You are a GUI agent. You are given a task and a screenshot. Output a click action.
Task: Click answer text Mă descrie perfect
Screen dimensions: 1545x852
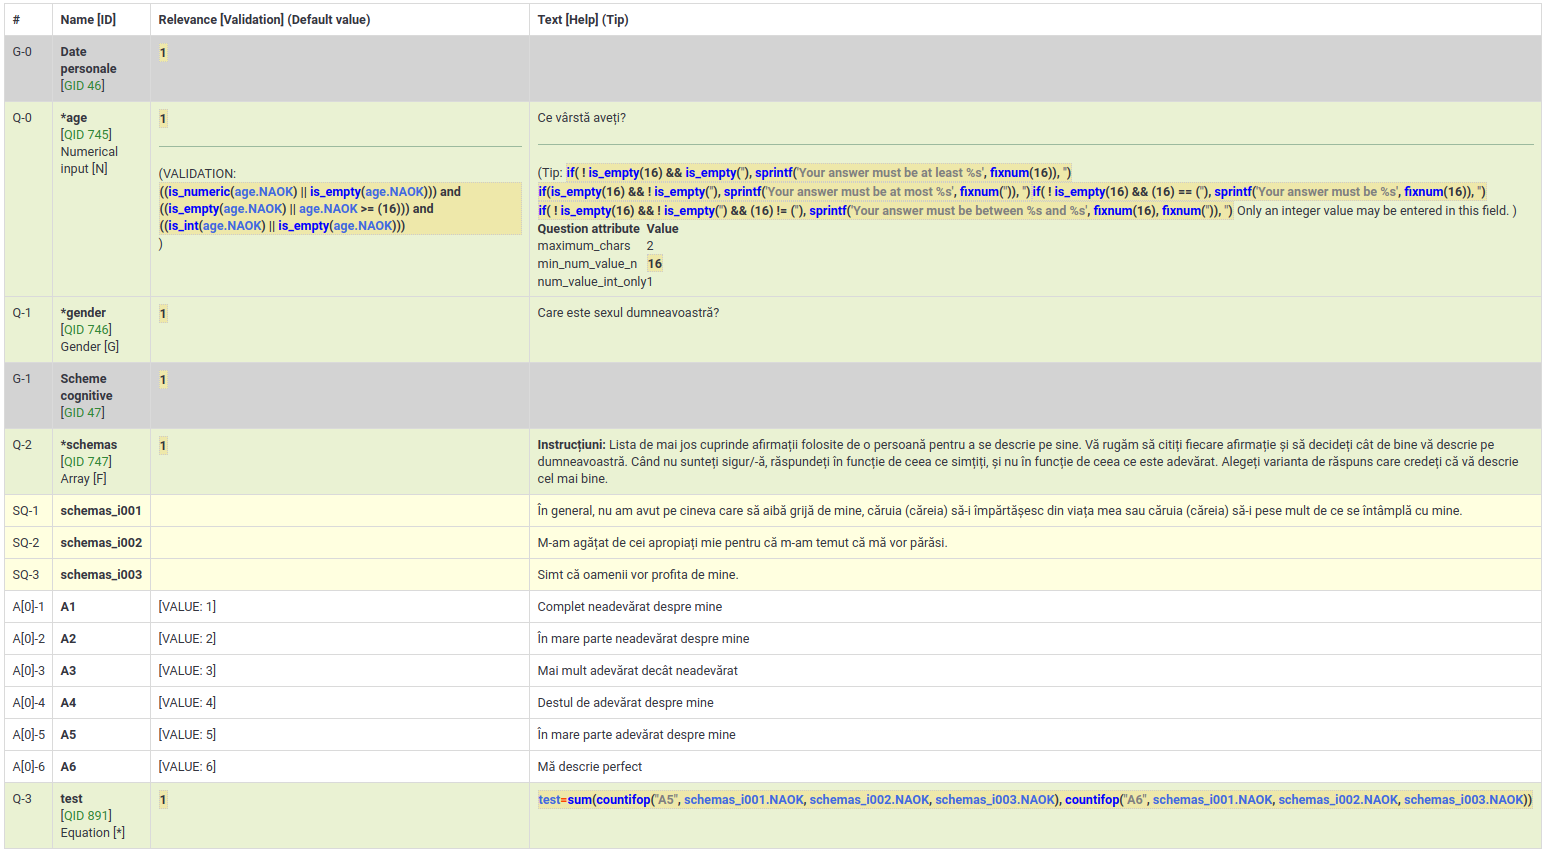[589, 767]
